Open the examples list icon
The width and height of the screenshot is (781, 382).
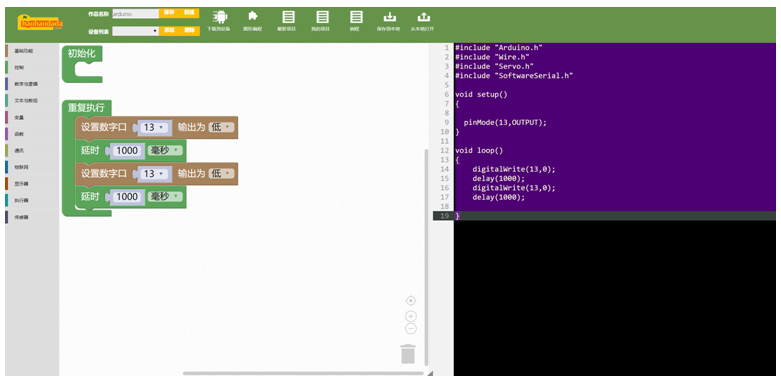(x=356, y=17)
